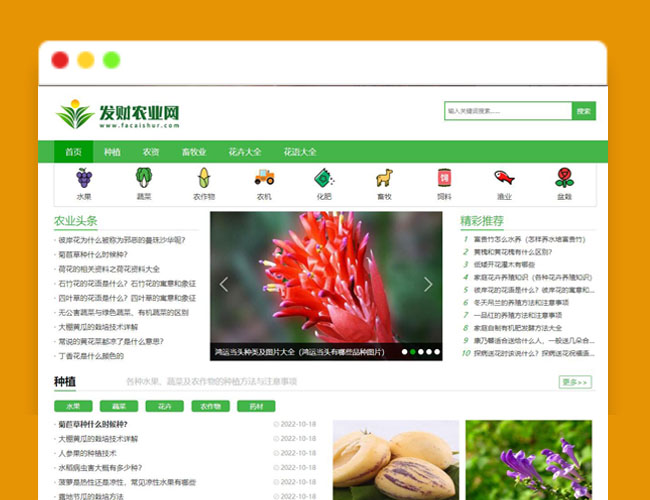
Task: Select the 农作物 corn icon
Action: pos(204,178)
